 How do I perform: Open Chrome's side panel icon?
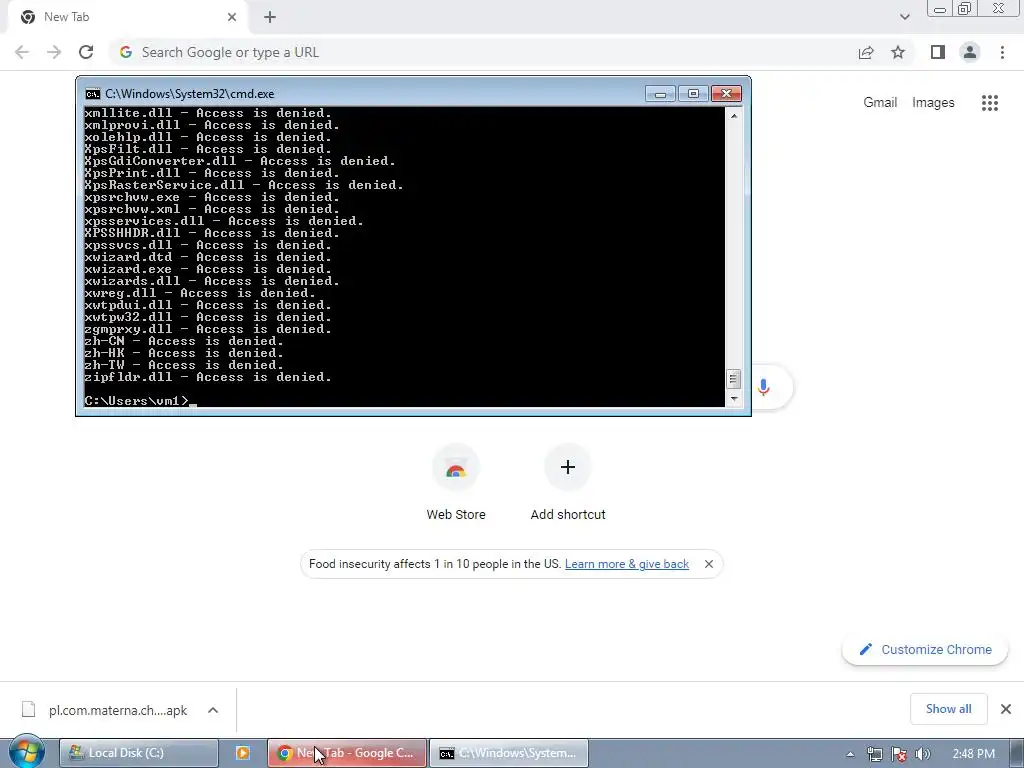pyautogui.click(x=938, y=52)
